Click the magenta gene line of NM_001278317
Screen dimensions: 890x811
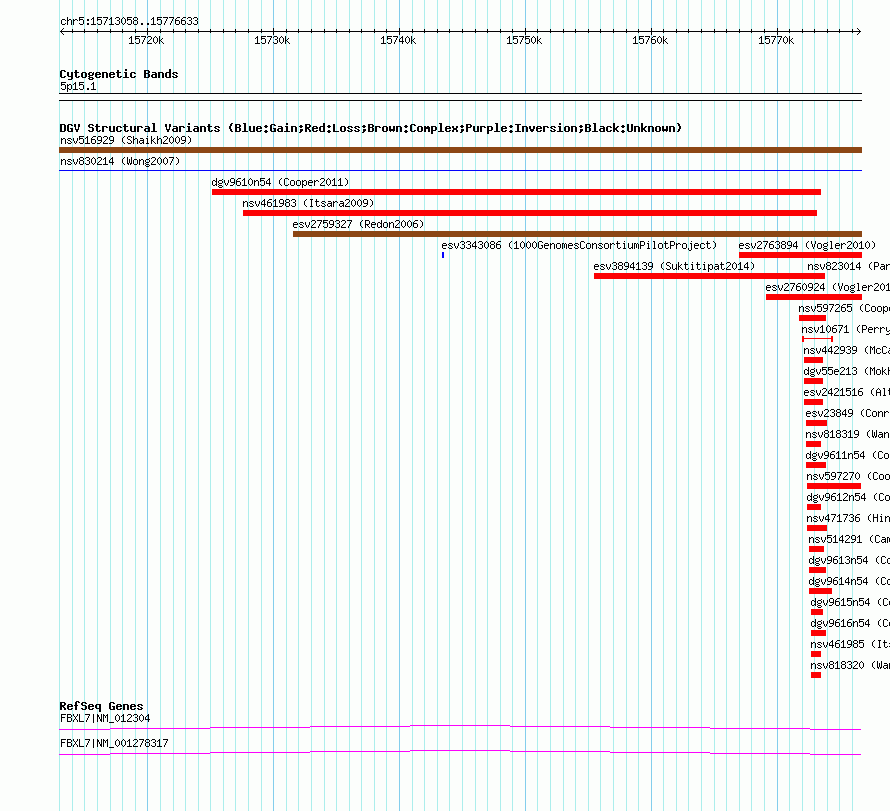click(x=460, y=753)
